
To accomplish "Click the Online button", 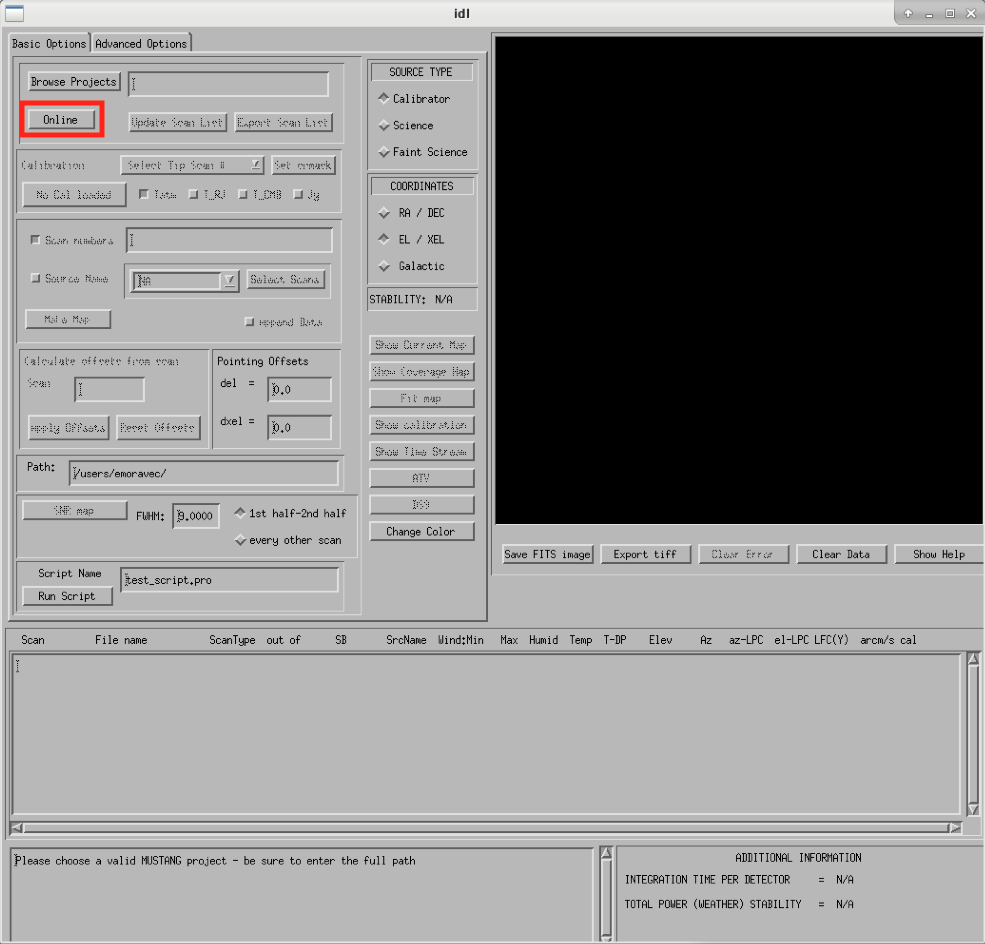I will pyautogui.click(x=60, y=119).
